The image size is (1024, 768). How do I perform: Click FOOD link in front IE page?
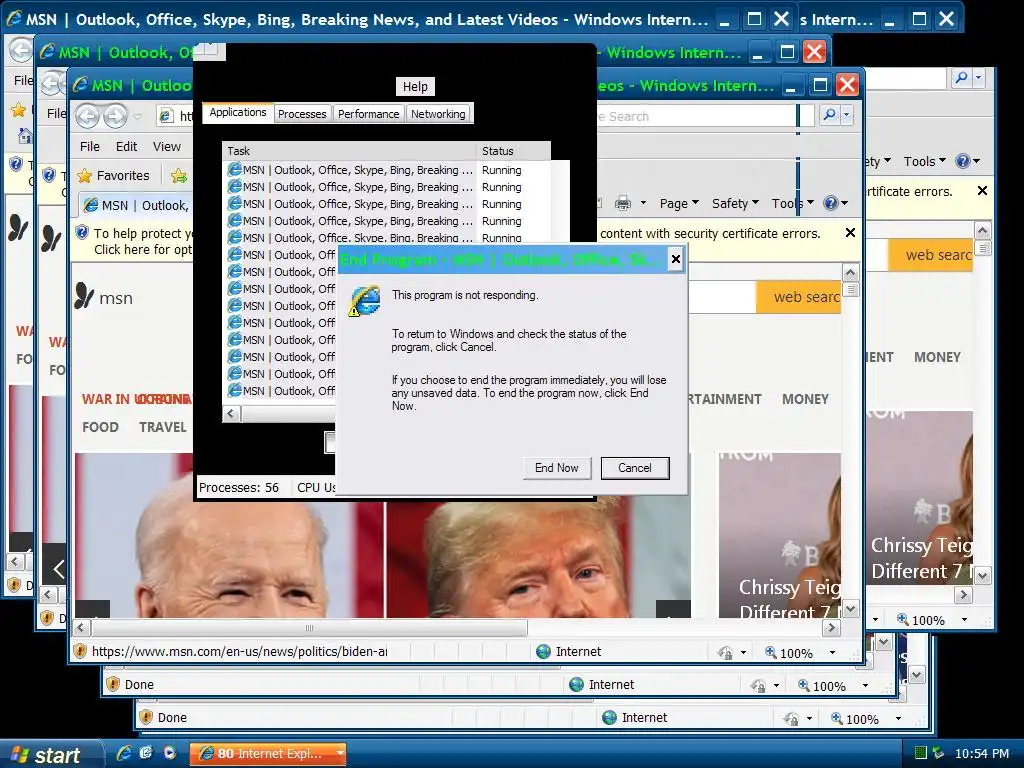pyautogui.click(x=100, y=427)
